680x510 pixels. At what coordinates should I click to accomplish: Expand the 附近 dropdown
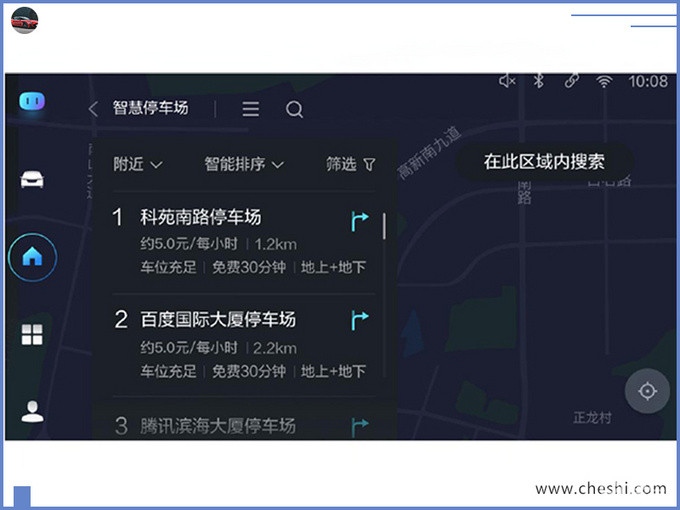[138, 164]
